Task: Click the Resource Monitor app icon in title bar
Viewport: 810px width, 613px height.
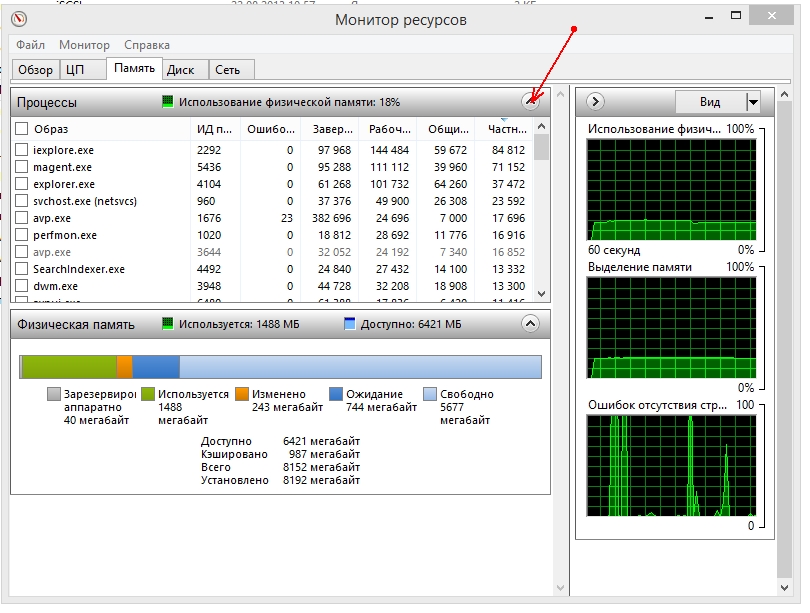Action: [x=19, y=20]
